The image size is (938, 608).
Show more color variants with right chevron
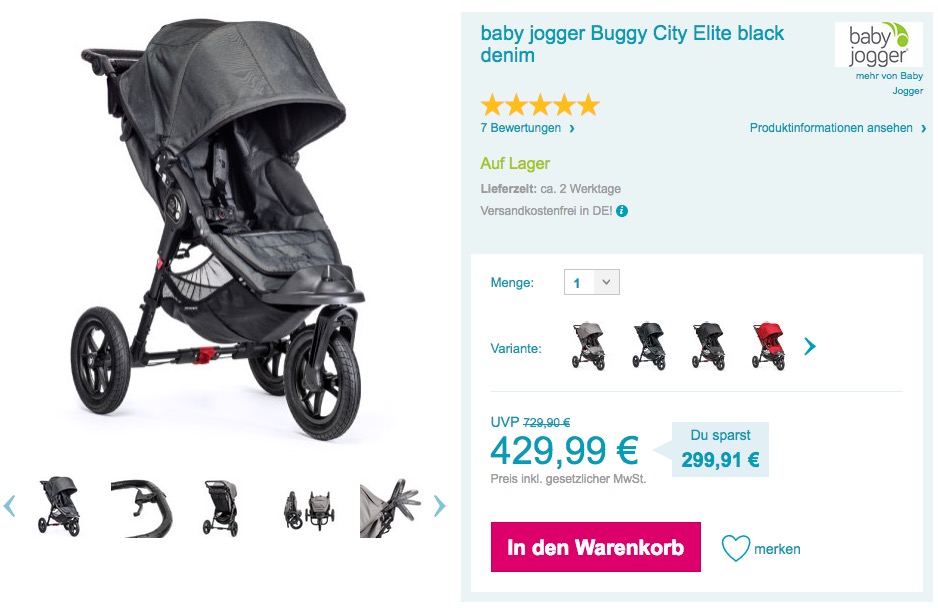[x=810, y=346]
